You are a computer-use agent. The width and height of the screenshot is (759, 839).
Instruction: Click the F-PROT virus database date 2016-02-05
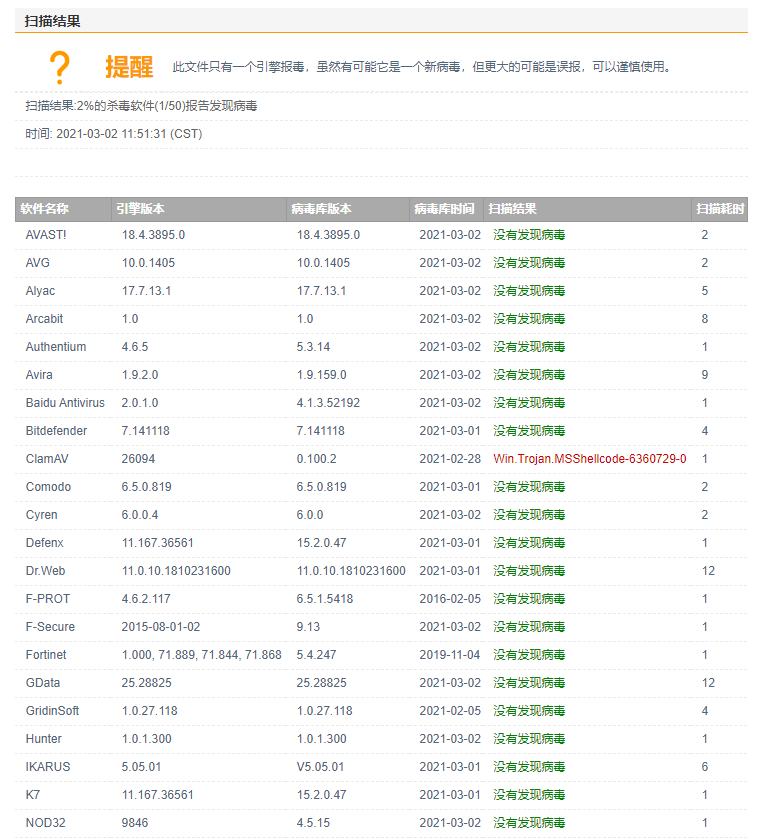point(449,599)
